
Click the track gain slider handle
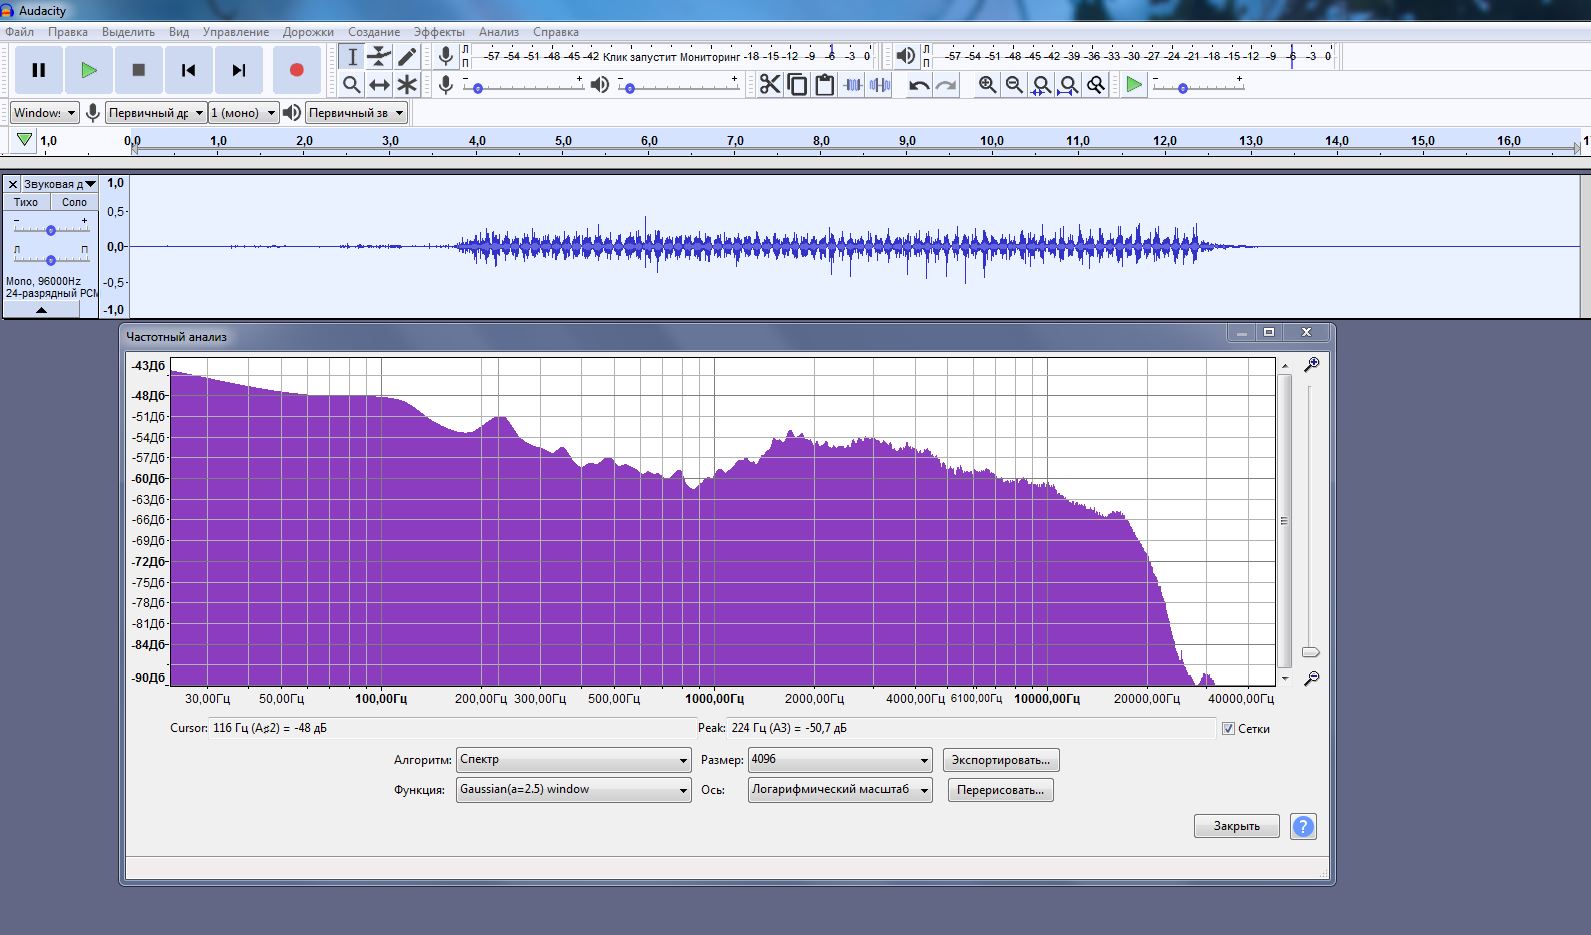click(51, 230)
